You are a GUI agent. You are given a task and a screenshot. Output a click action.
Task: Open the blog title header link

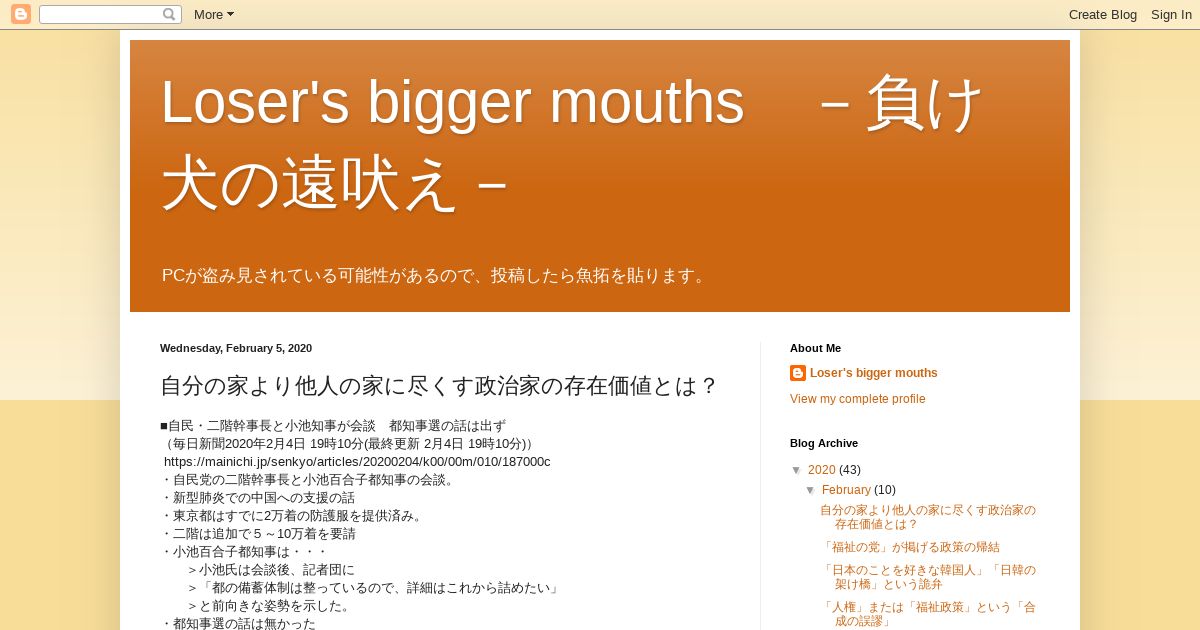tap(574, 142)
